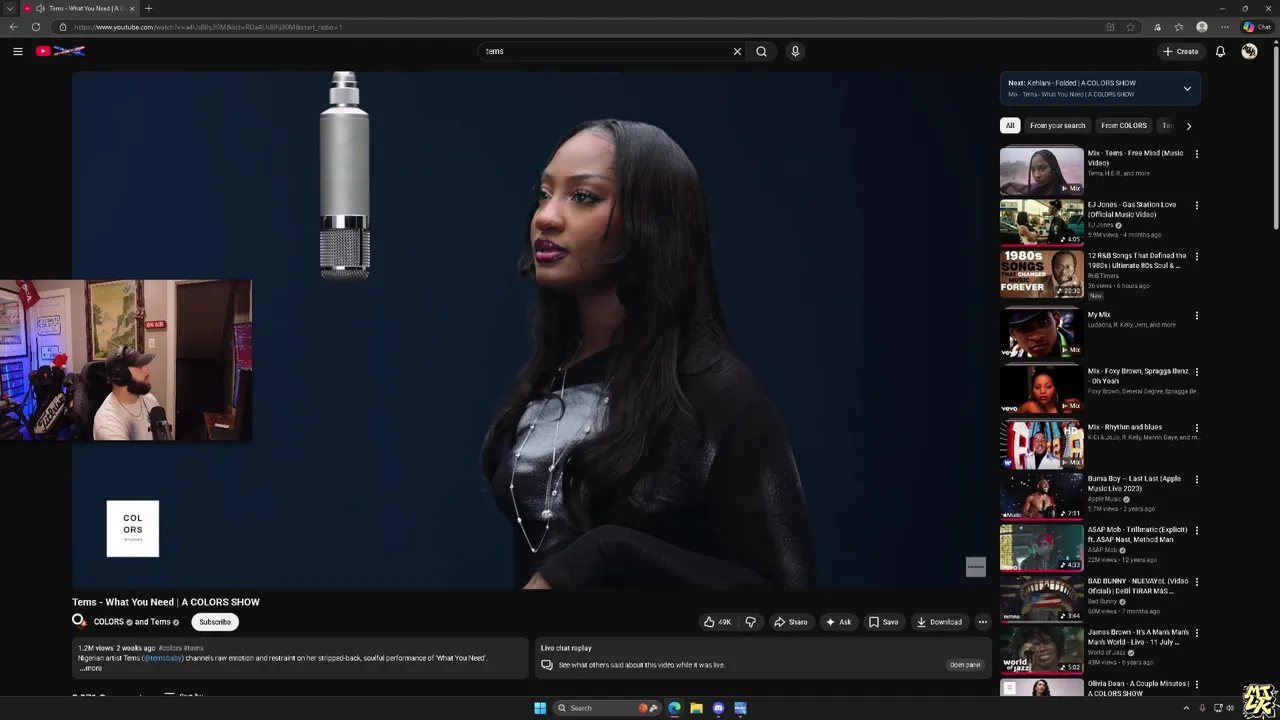Select the All filter chip

click(x=1010, y=125)
